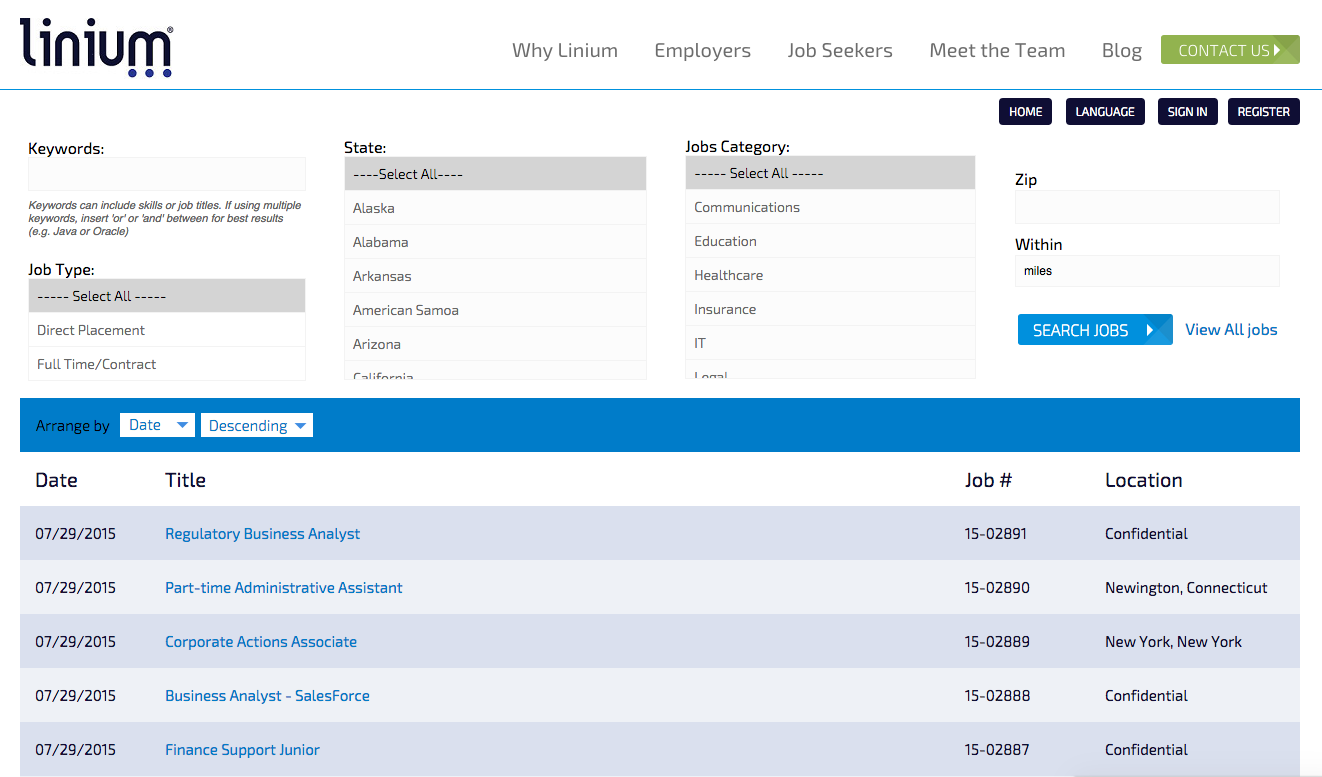Navigate to the Blog page
Image resolution: width=1322 pixels, height=777 pixels.
(1121, 50)
